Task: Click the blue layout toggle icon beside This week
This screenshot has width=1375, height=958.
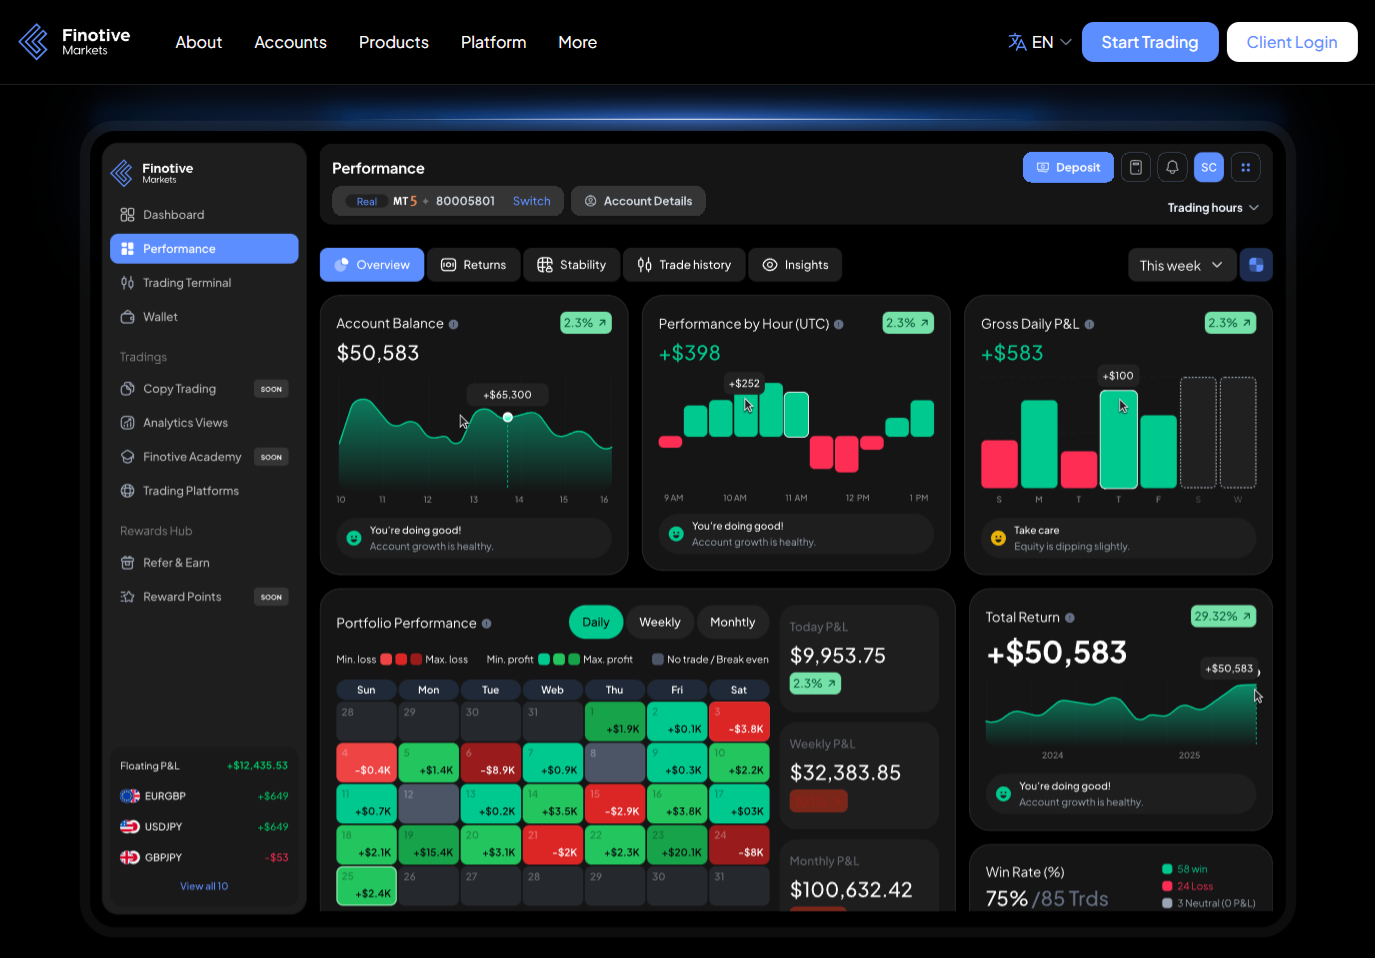Action: pos(1256,265)
